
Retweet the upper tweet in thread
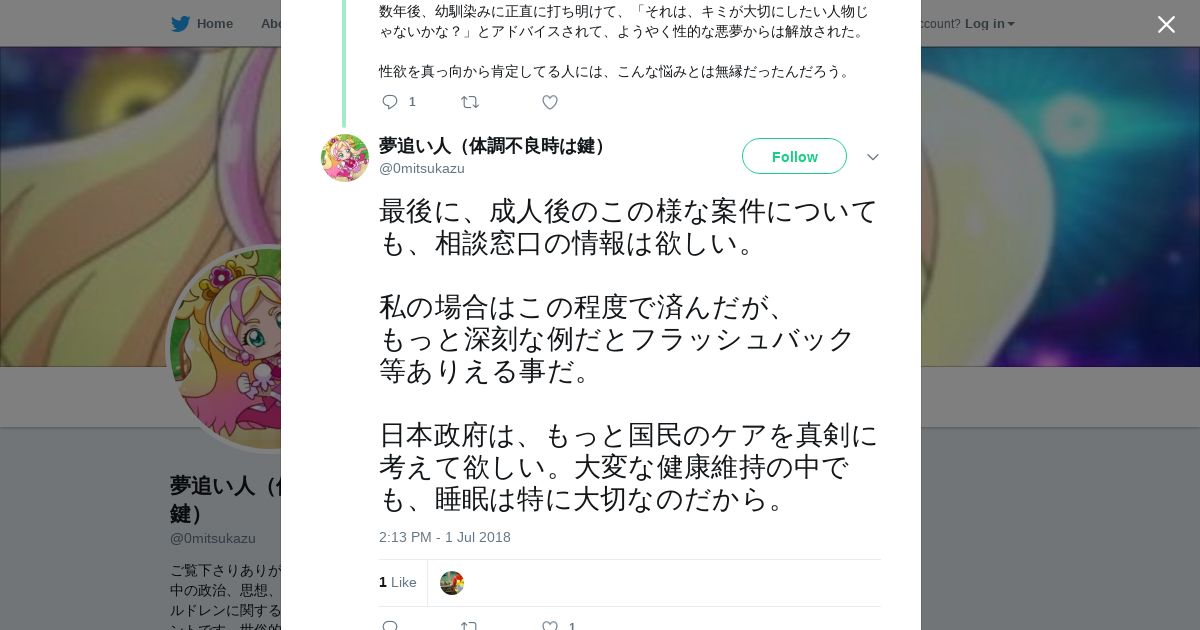(469, 102)
